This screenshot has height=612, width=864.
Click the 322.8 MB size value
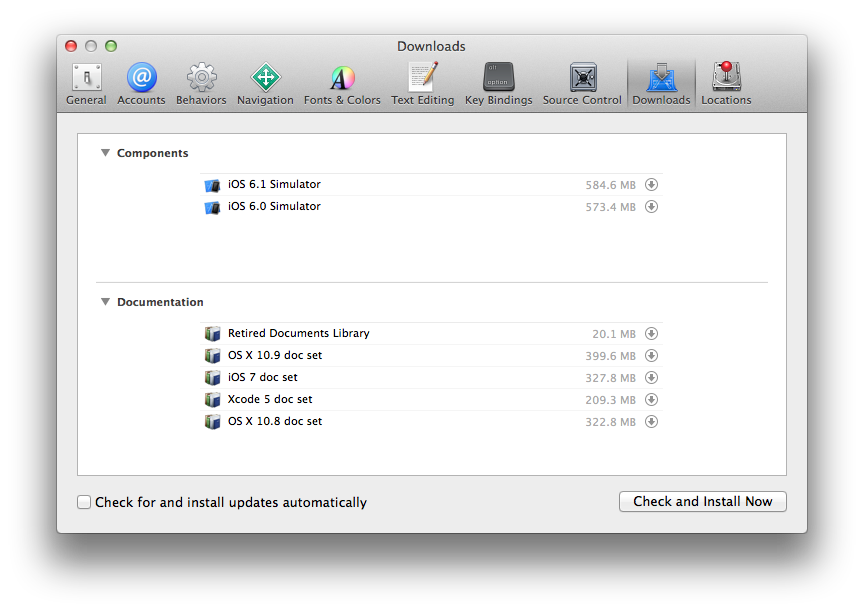pos(611,422)
